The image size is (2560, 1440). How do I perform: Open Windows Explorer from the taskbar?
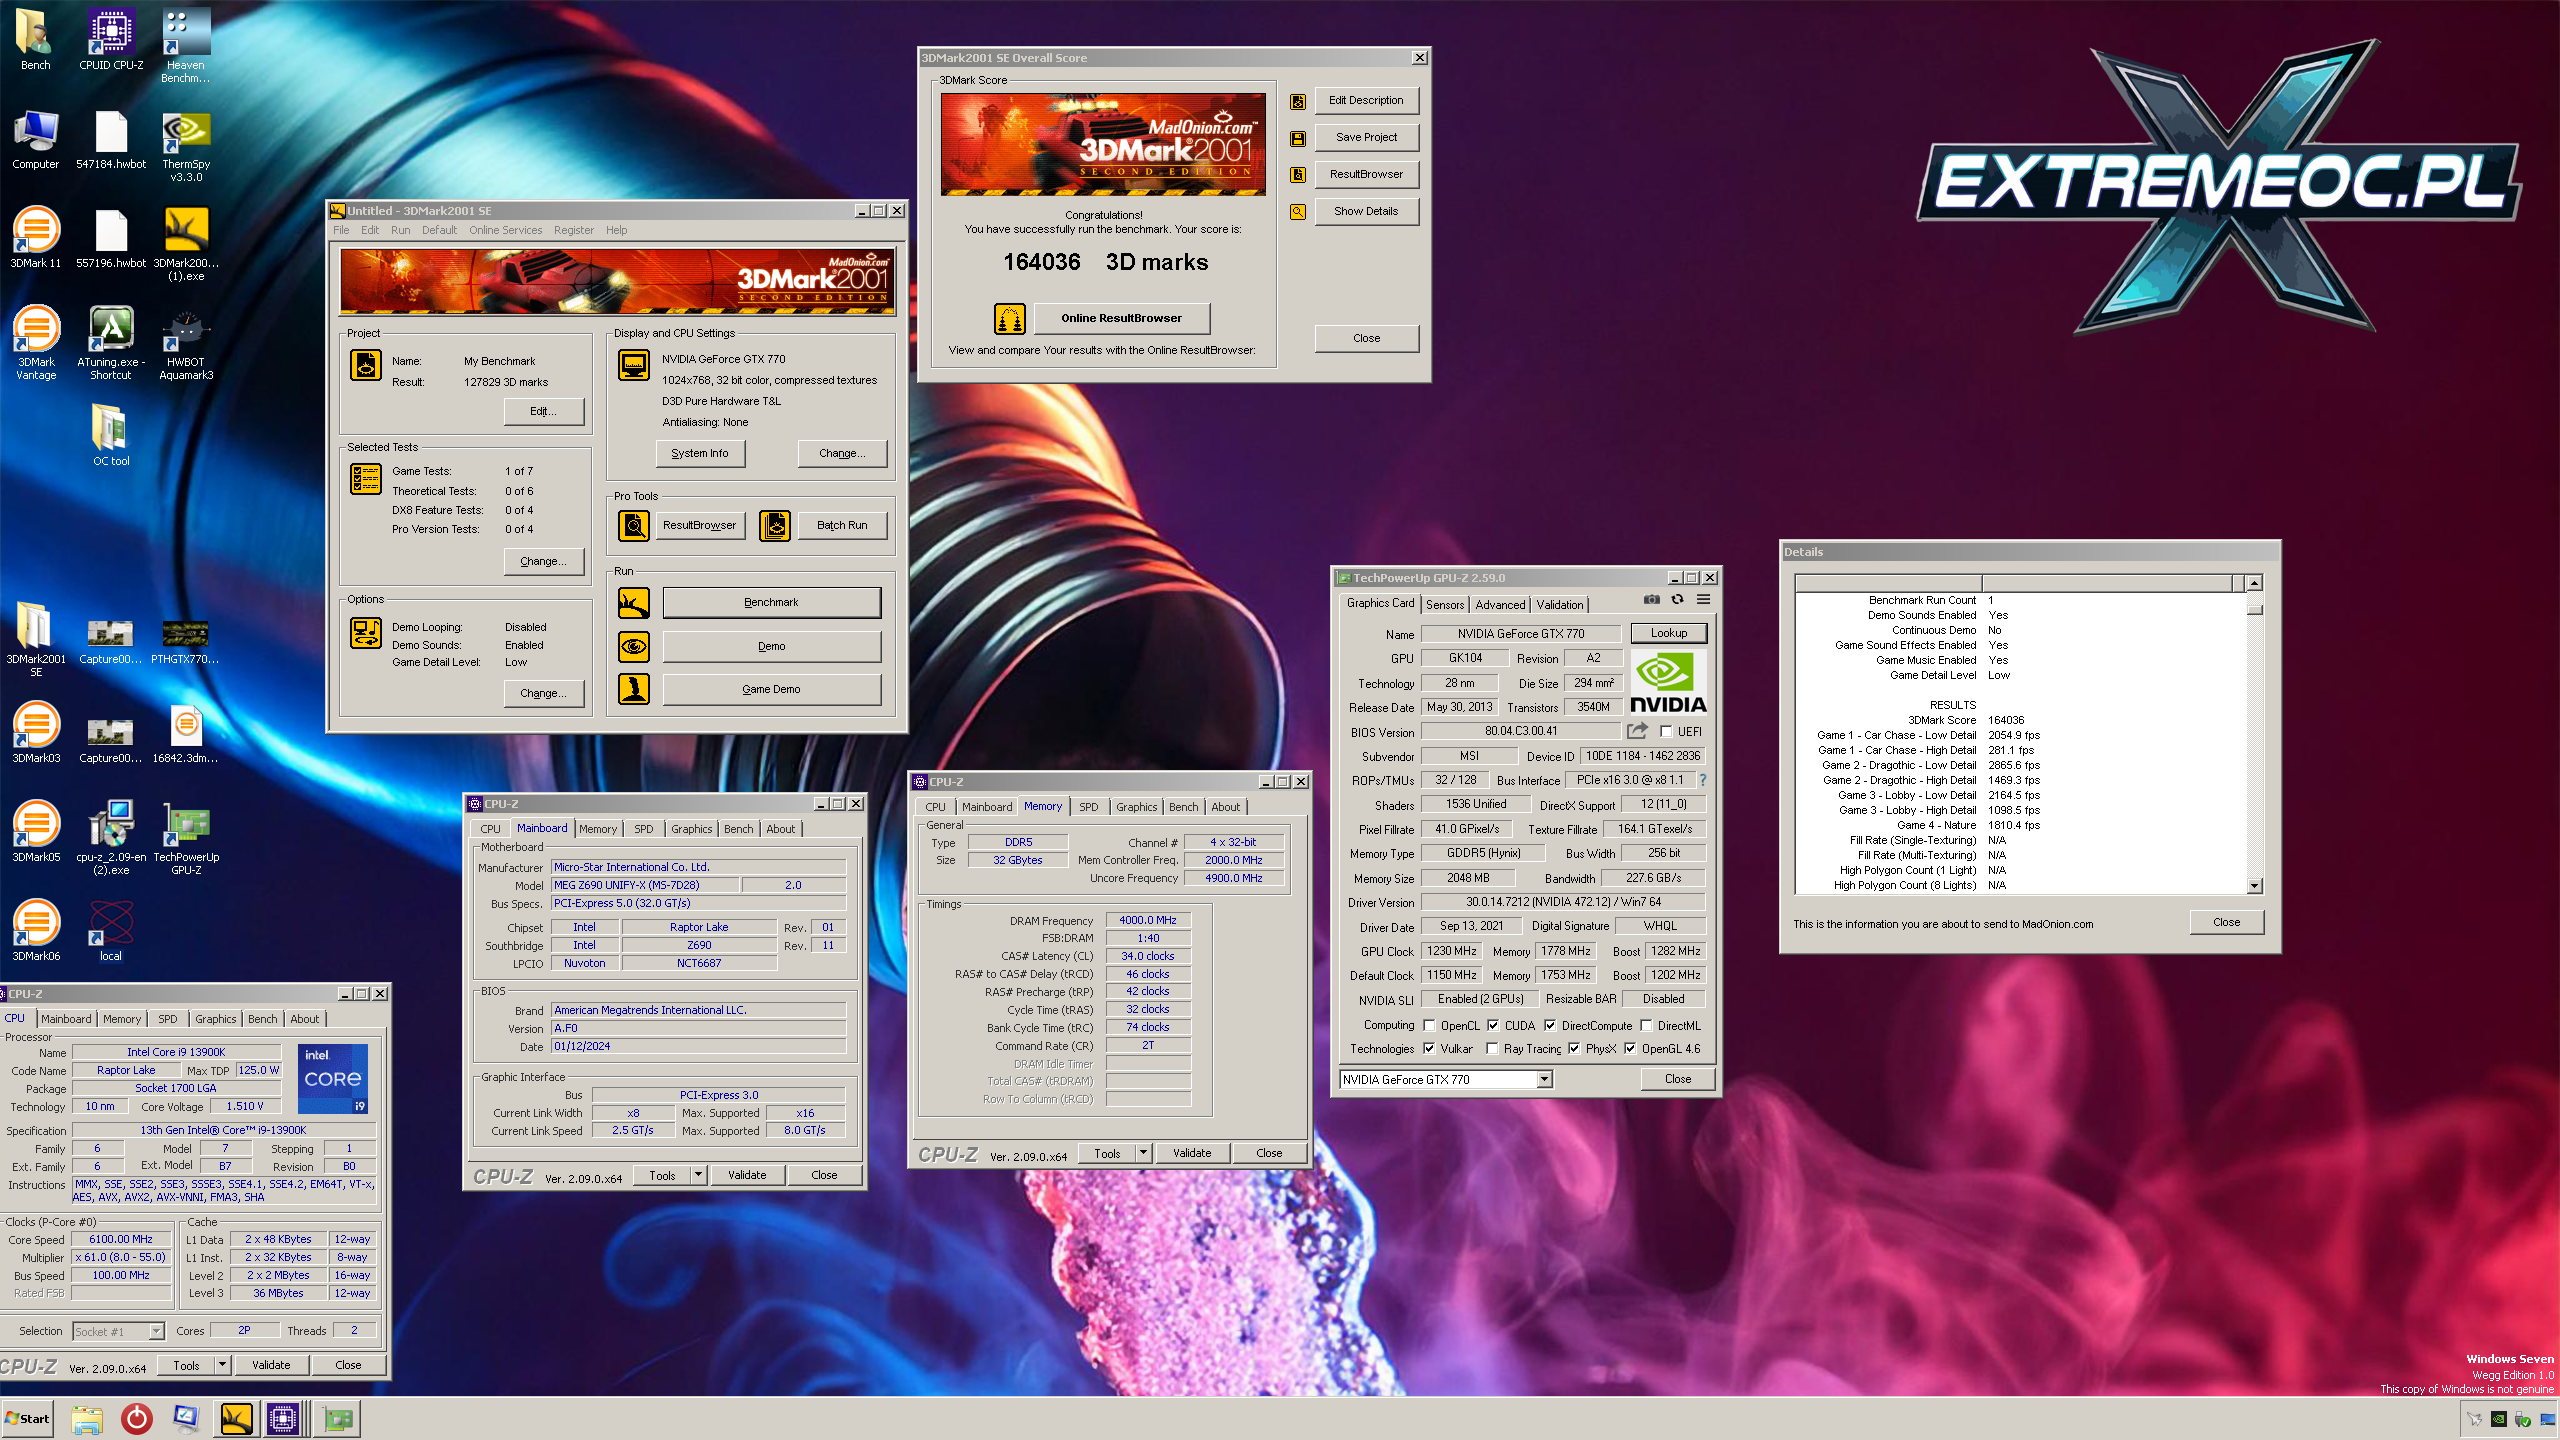[87, 1418]
